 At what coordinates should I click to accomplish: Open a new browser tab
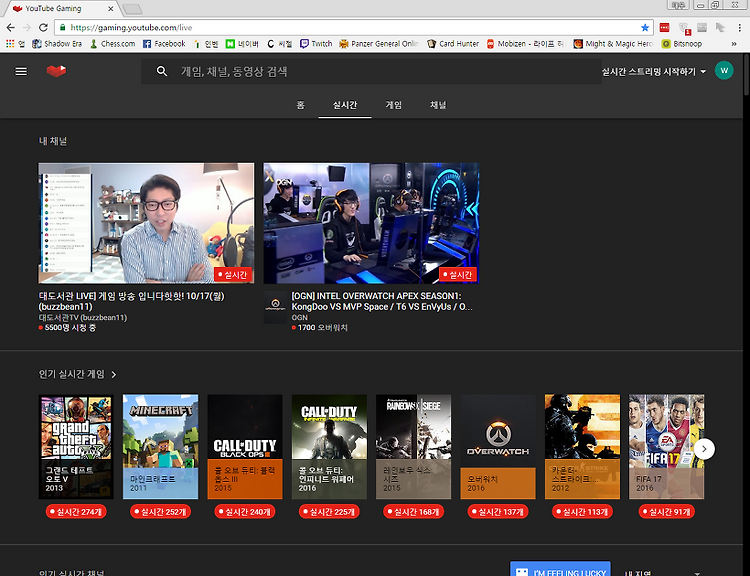pos(132,9)
